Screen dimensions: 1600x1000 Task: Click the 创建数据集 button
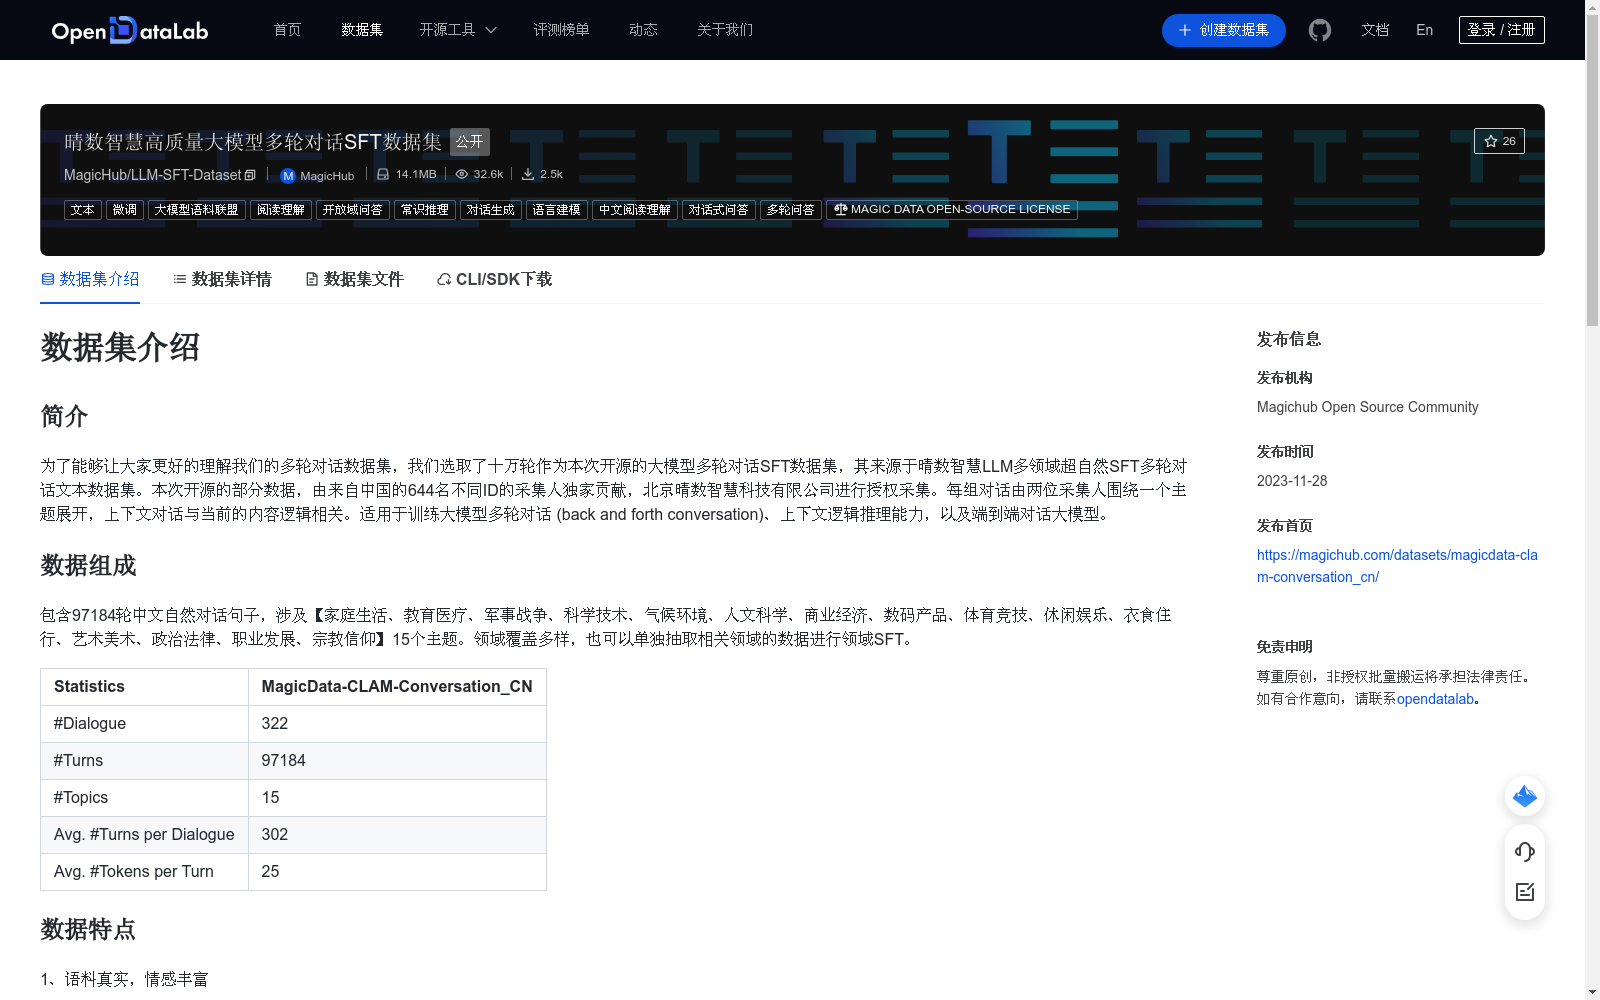pos(1223,30)
